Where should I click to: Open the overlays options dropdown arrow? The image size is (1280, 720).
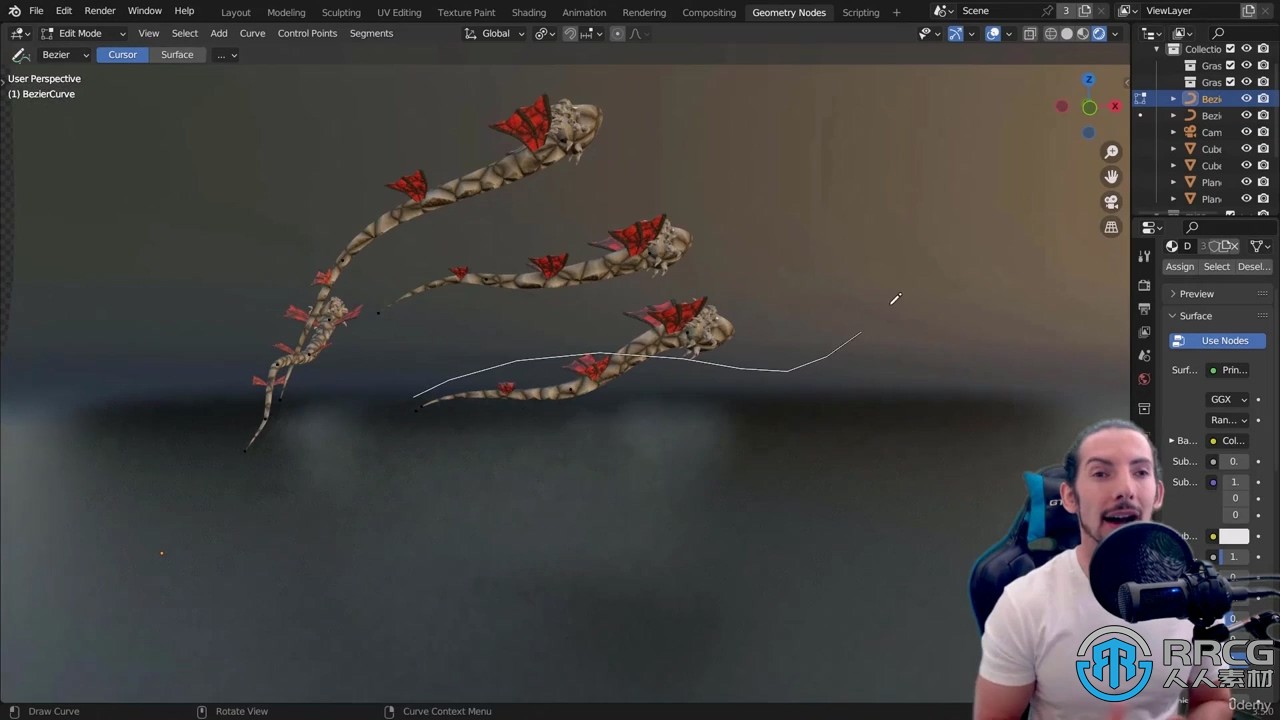(x=1010, y=33)
